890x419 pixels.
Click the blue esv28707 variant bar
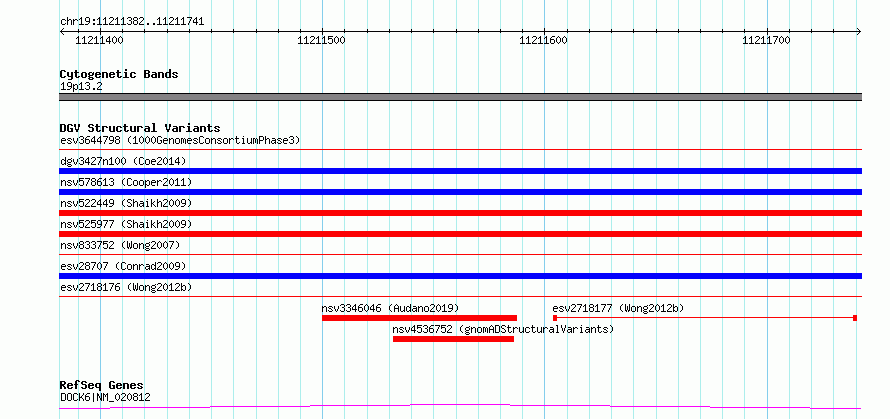point(460,276)
